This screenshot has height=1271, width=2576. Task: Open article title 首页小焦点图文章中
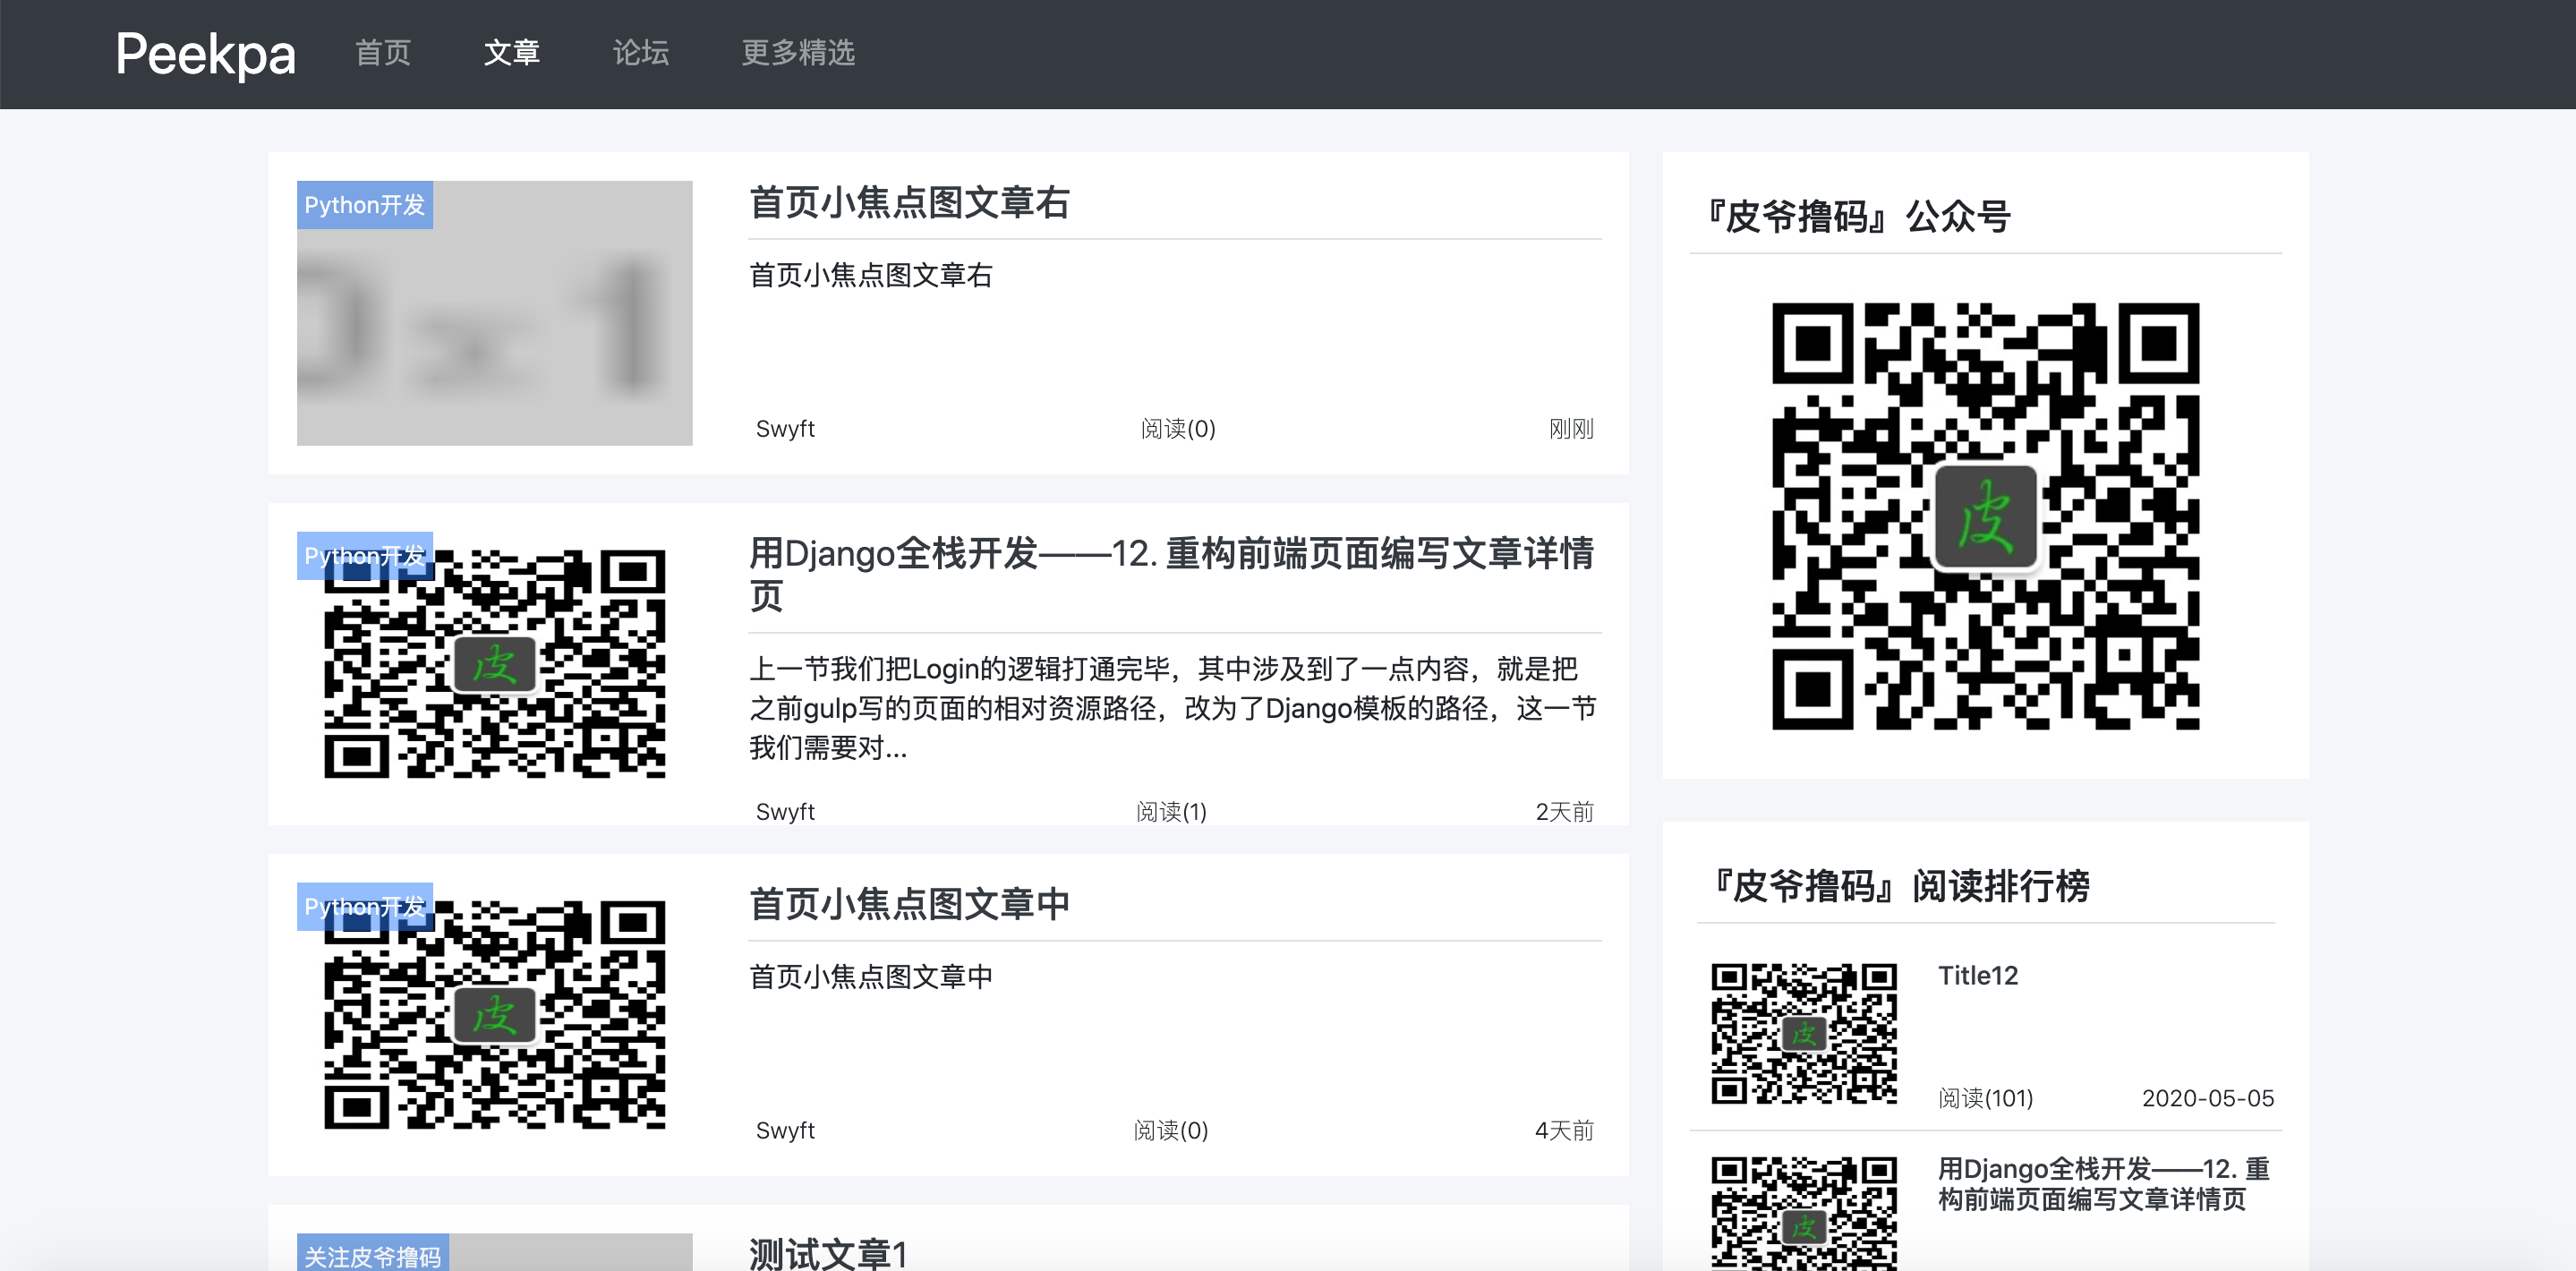click(x=909, y=905)
